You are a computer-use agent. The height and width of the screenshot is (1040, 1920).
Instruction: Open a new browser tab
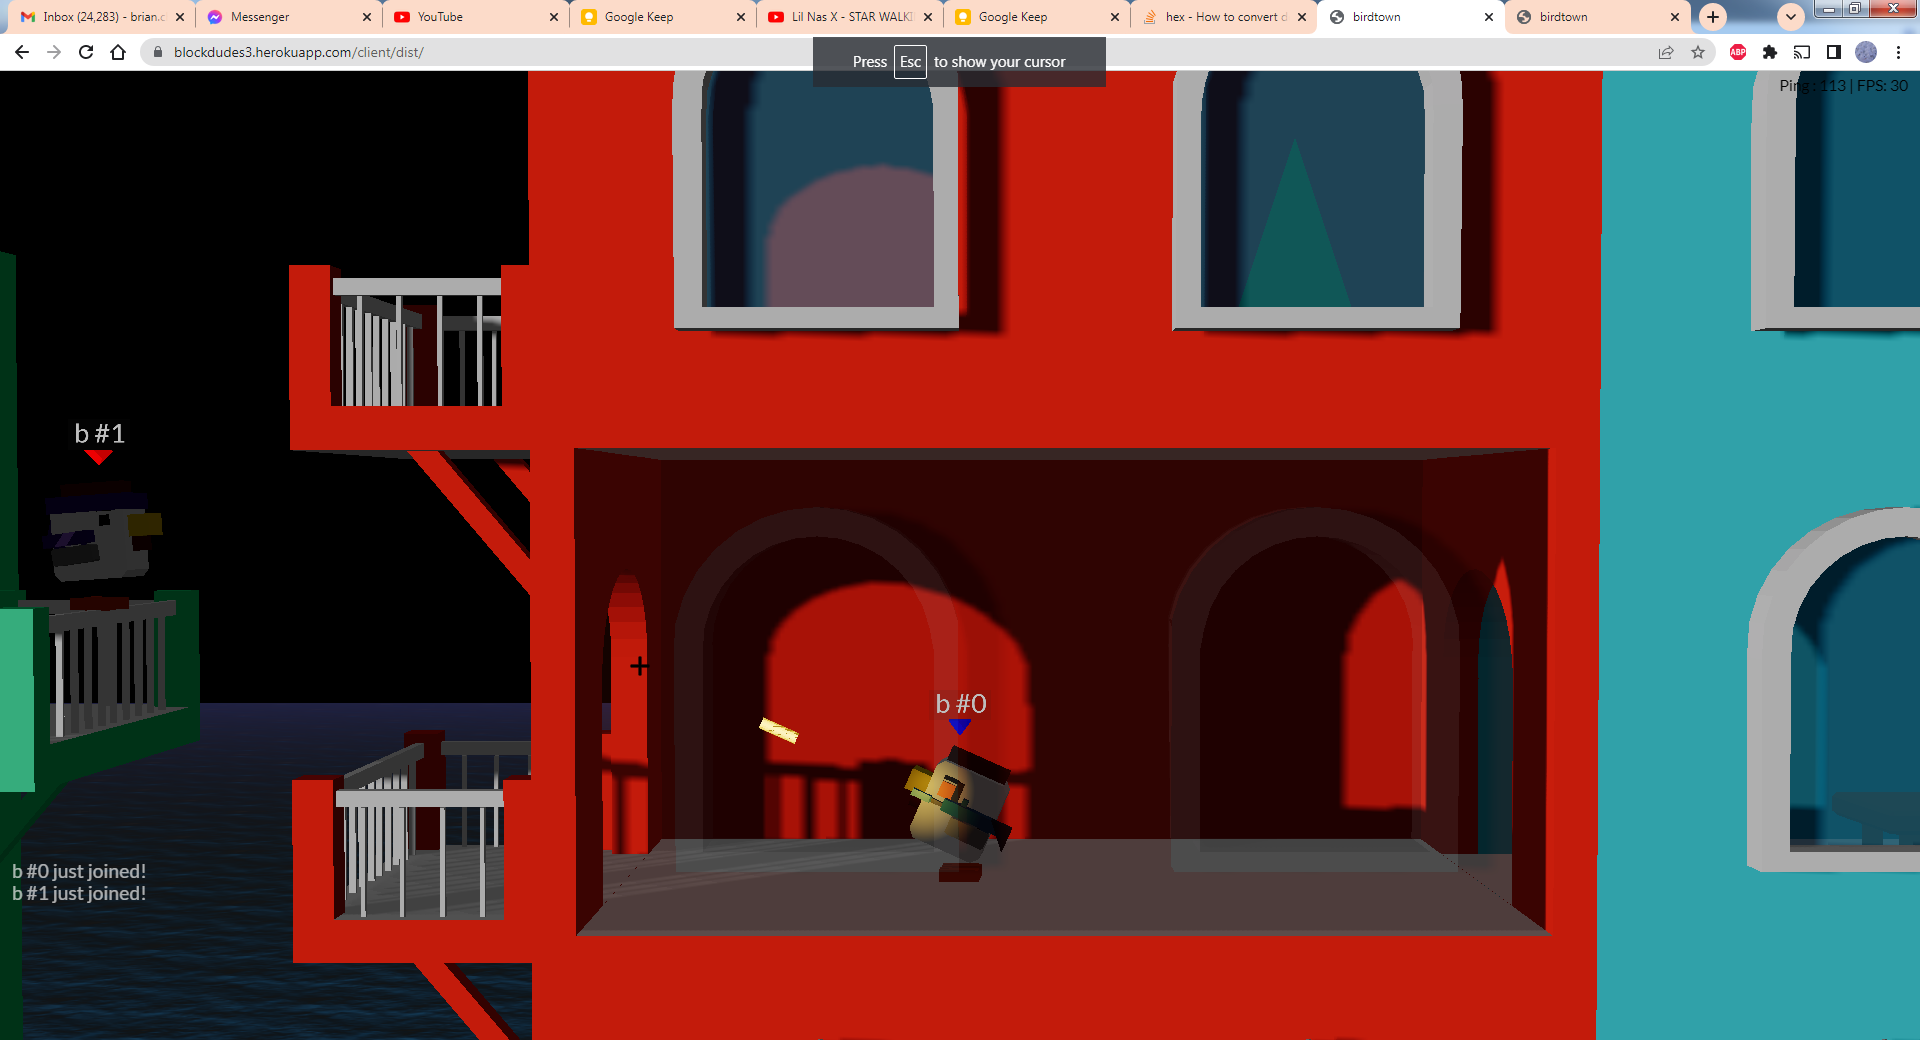click(x=1713, y=17)
